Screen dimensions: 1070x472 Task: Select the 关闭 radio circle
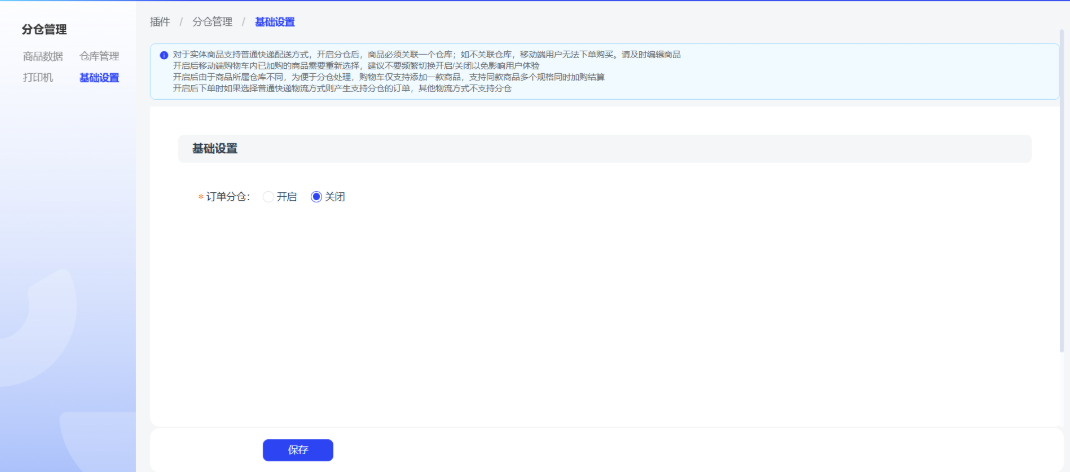coord(316,197)
